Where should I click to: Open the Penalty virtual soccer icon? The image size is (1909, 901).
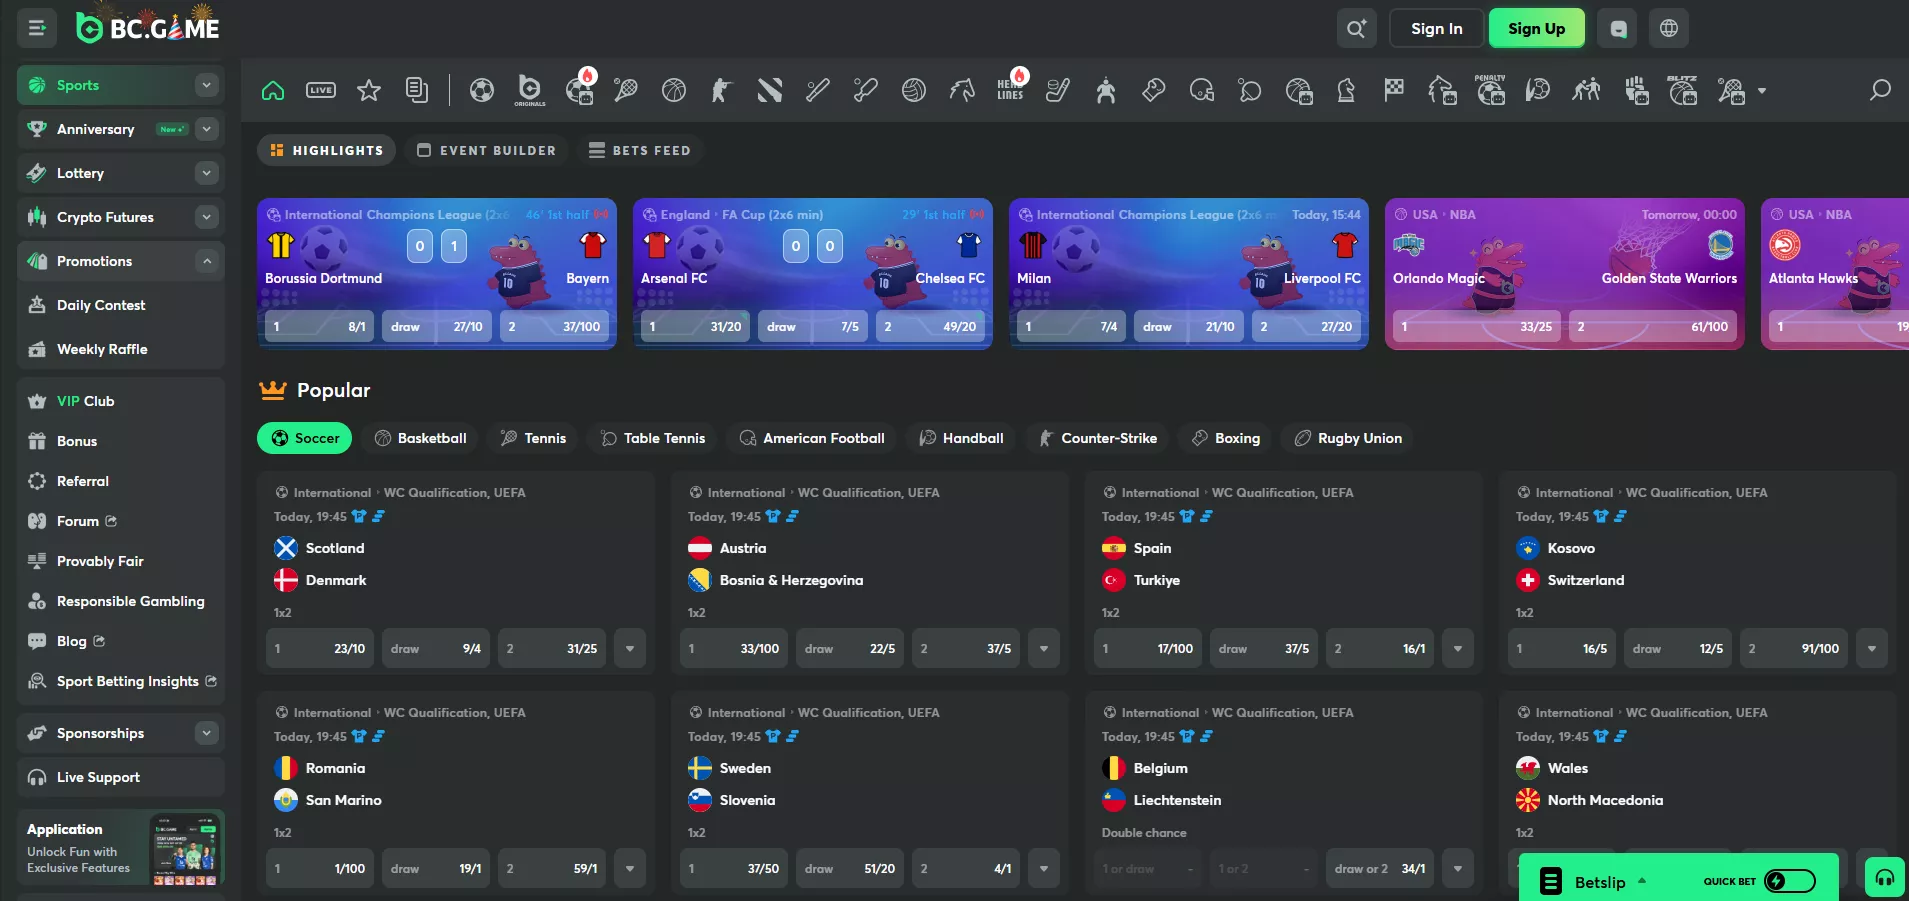click(x=1490, y=90)
